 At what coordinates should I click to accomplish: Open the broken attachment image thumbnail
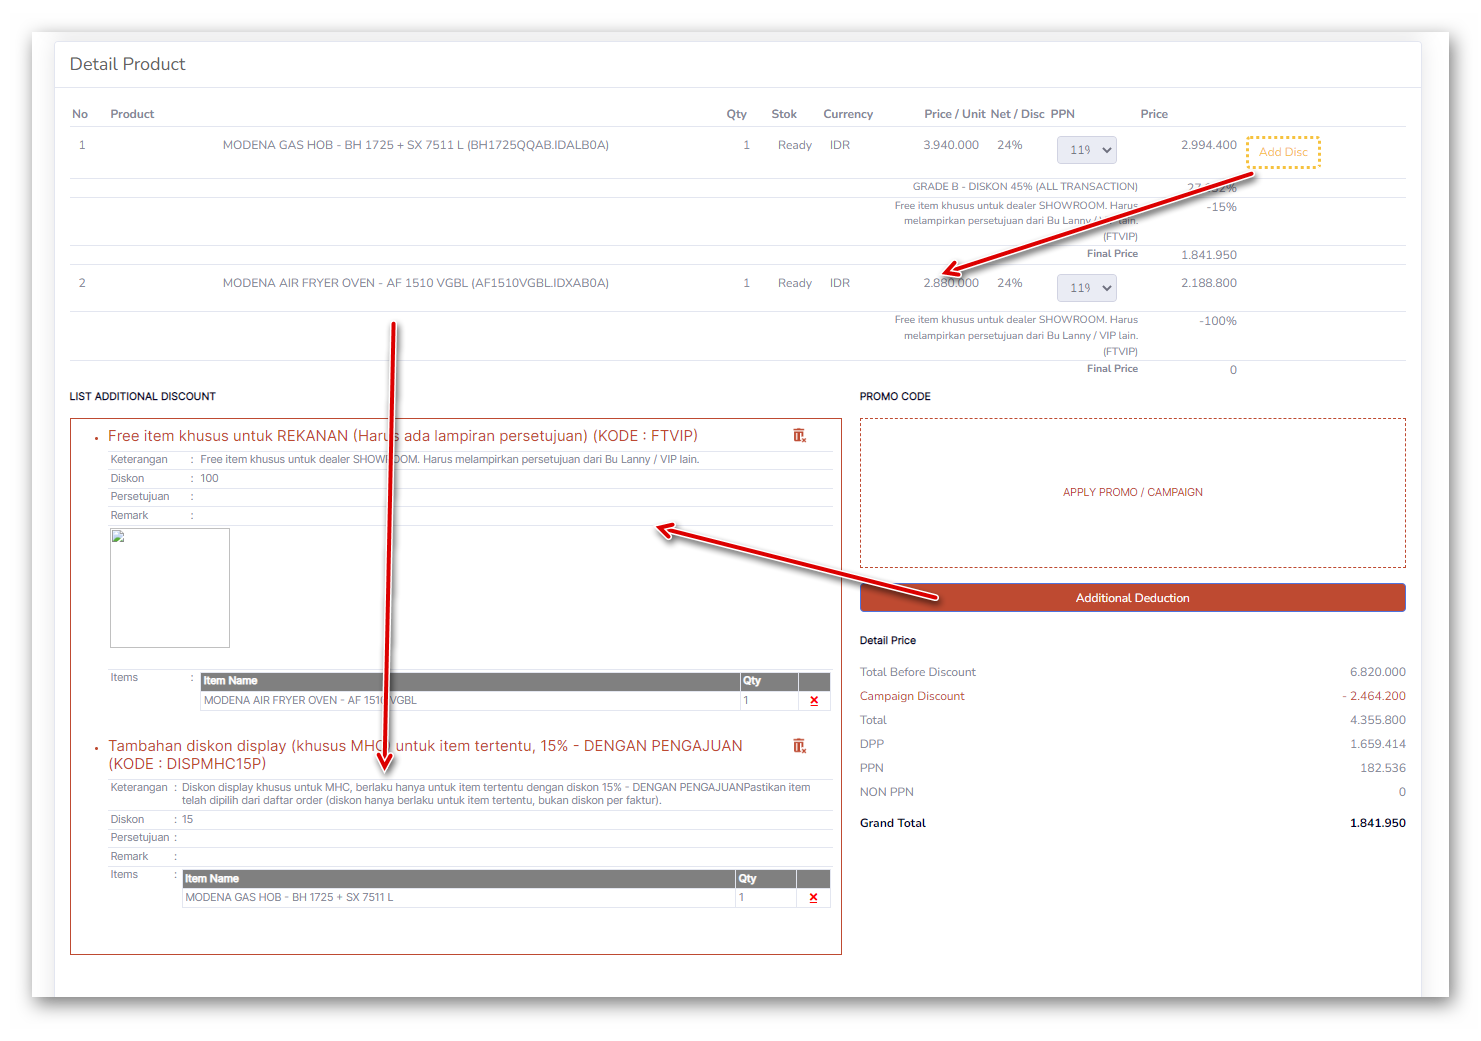170,588
